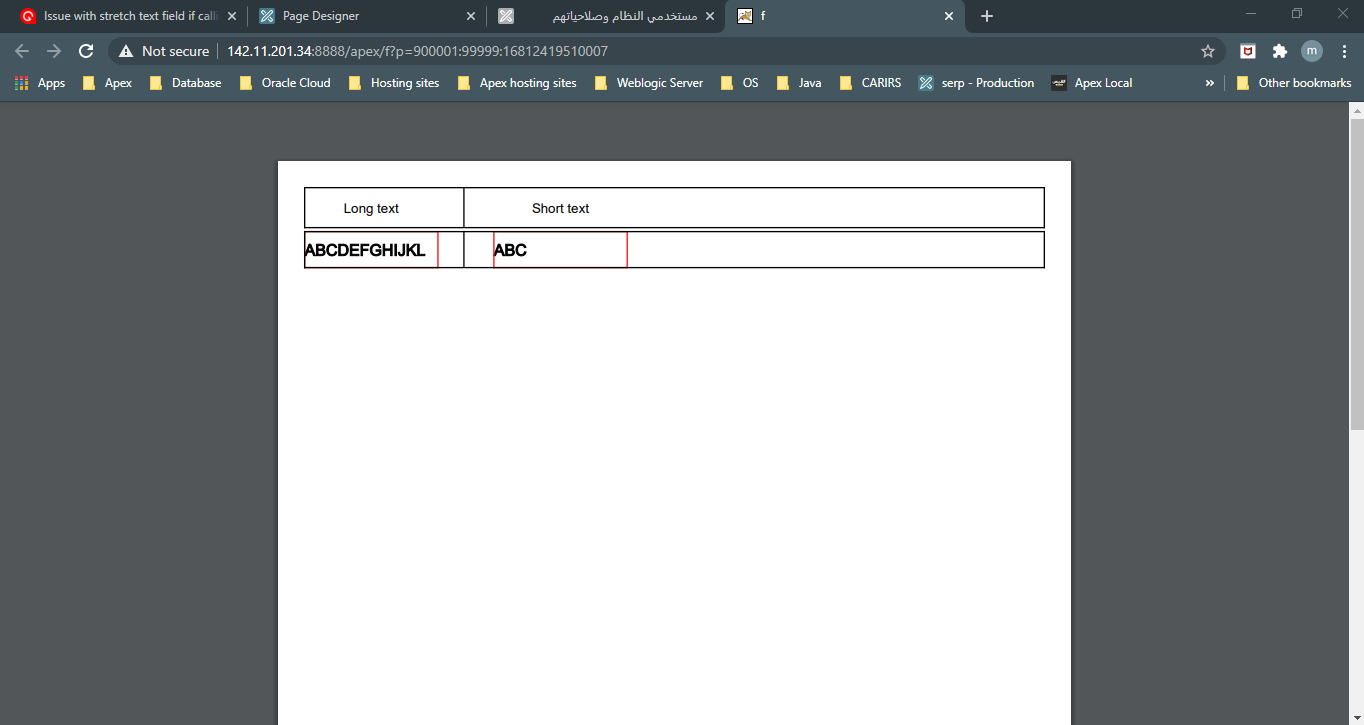Screen dimensions: 1364x725
Task: Open the Oracle Cloud bookmark folder
Action: click(285, 83)
